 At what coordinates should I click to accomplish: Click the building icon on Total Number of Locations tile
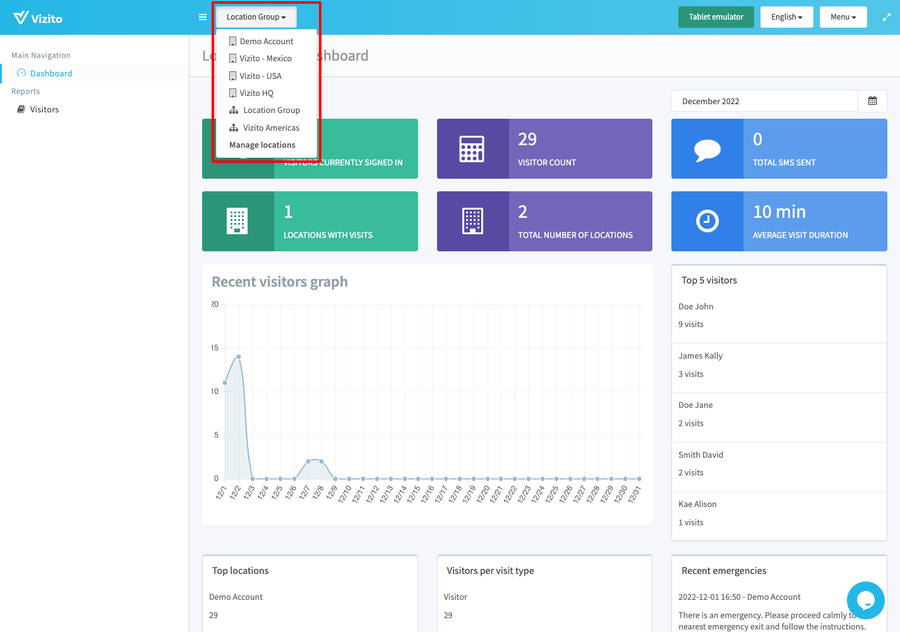(472, 221)
